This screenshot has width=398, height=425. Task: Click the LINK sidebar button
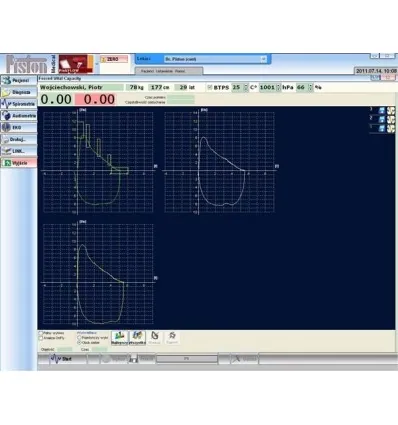coord(19,151)
